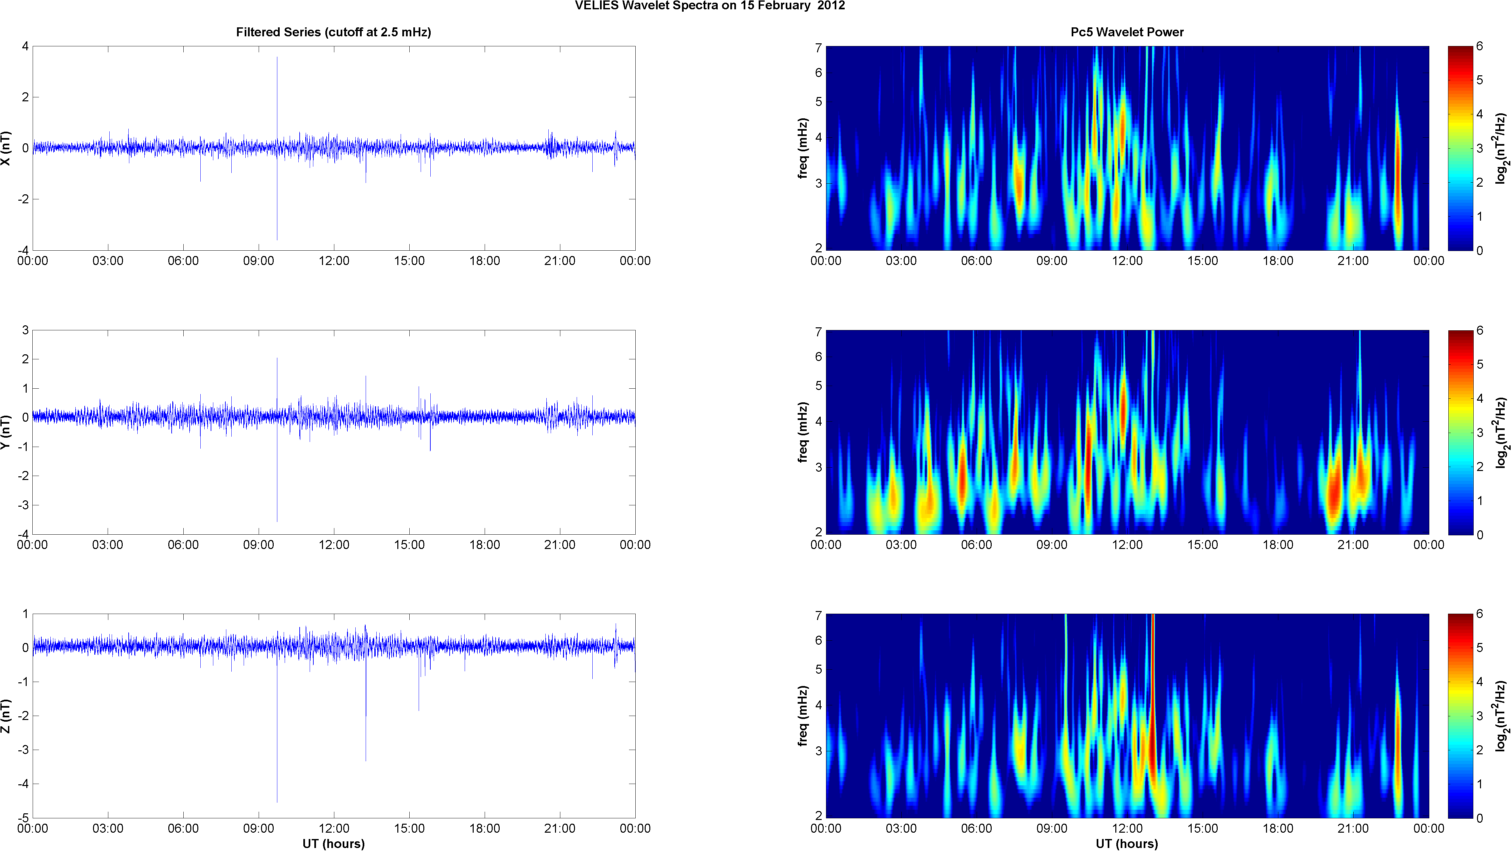Click the "12:00" tick under the X series plot

click(x=334, y=261)
